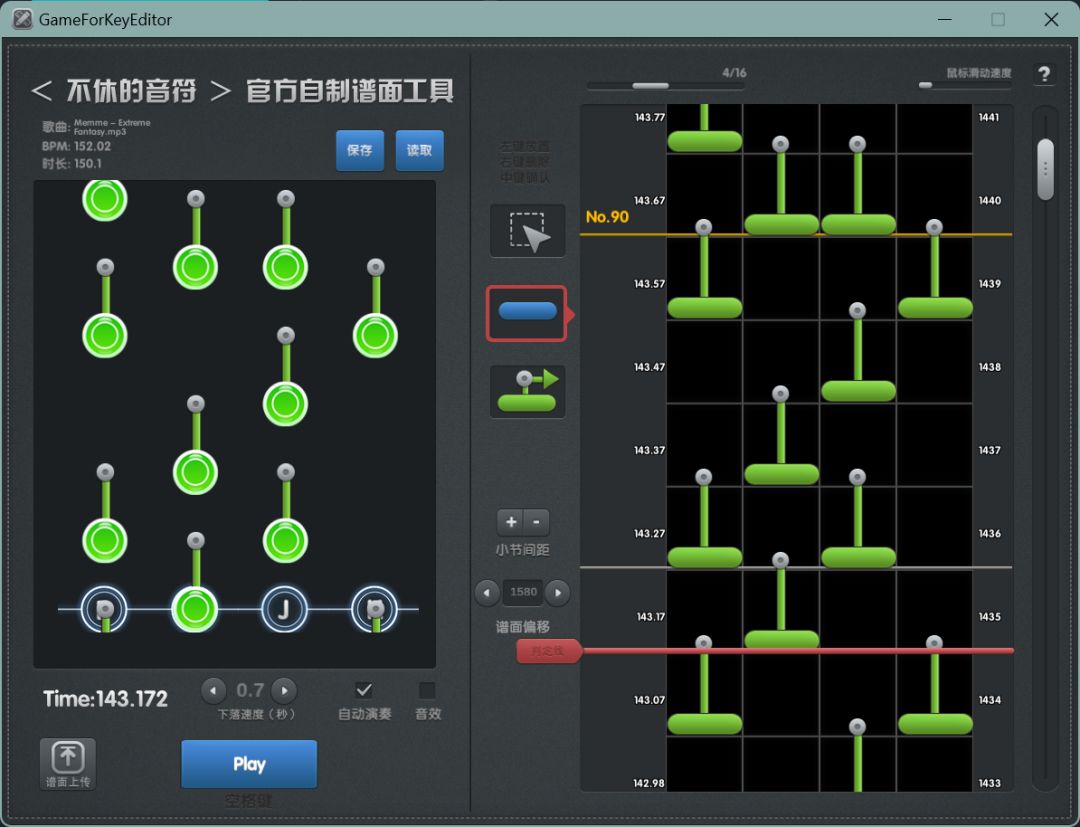Viewport: 1080px width, 827px height.
Task: Click the J key circle on judgment line
Action: tap(284, 608)
